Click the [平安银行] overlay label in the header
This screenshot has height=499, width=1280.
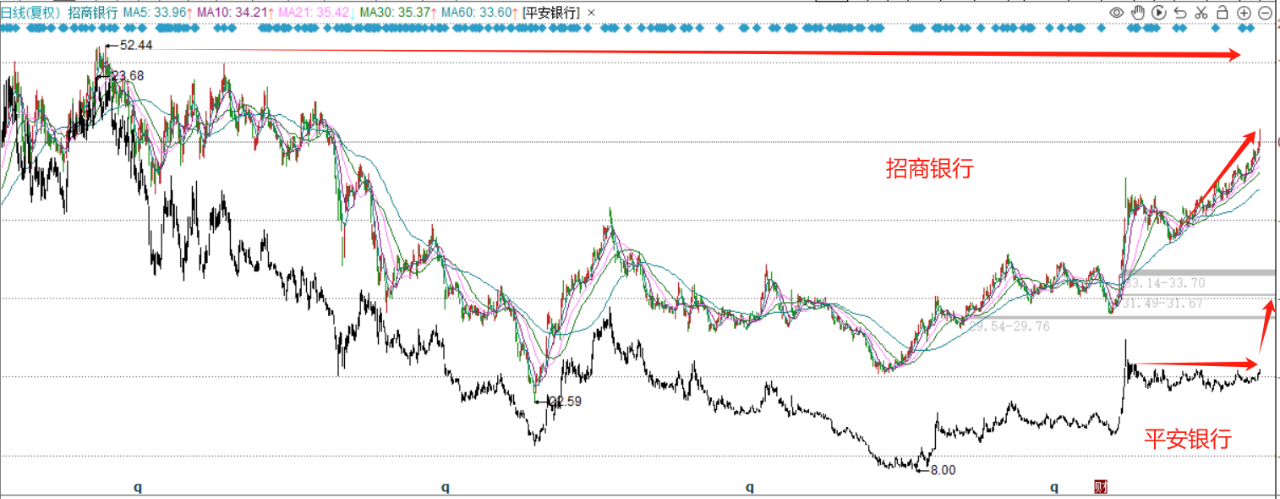pos(551,13)
